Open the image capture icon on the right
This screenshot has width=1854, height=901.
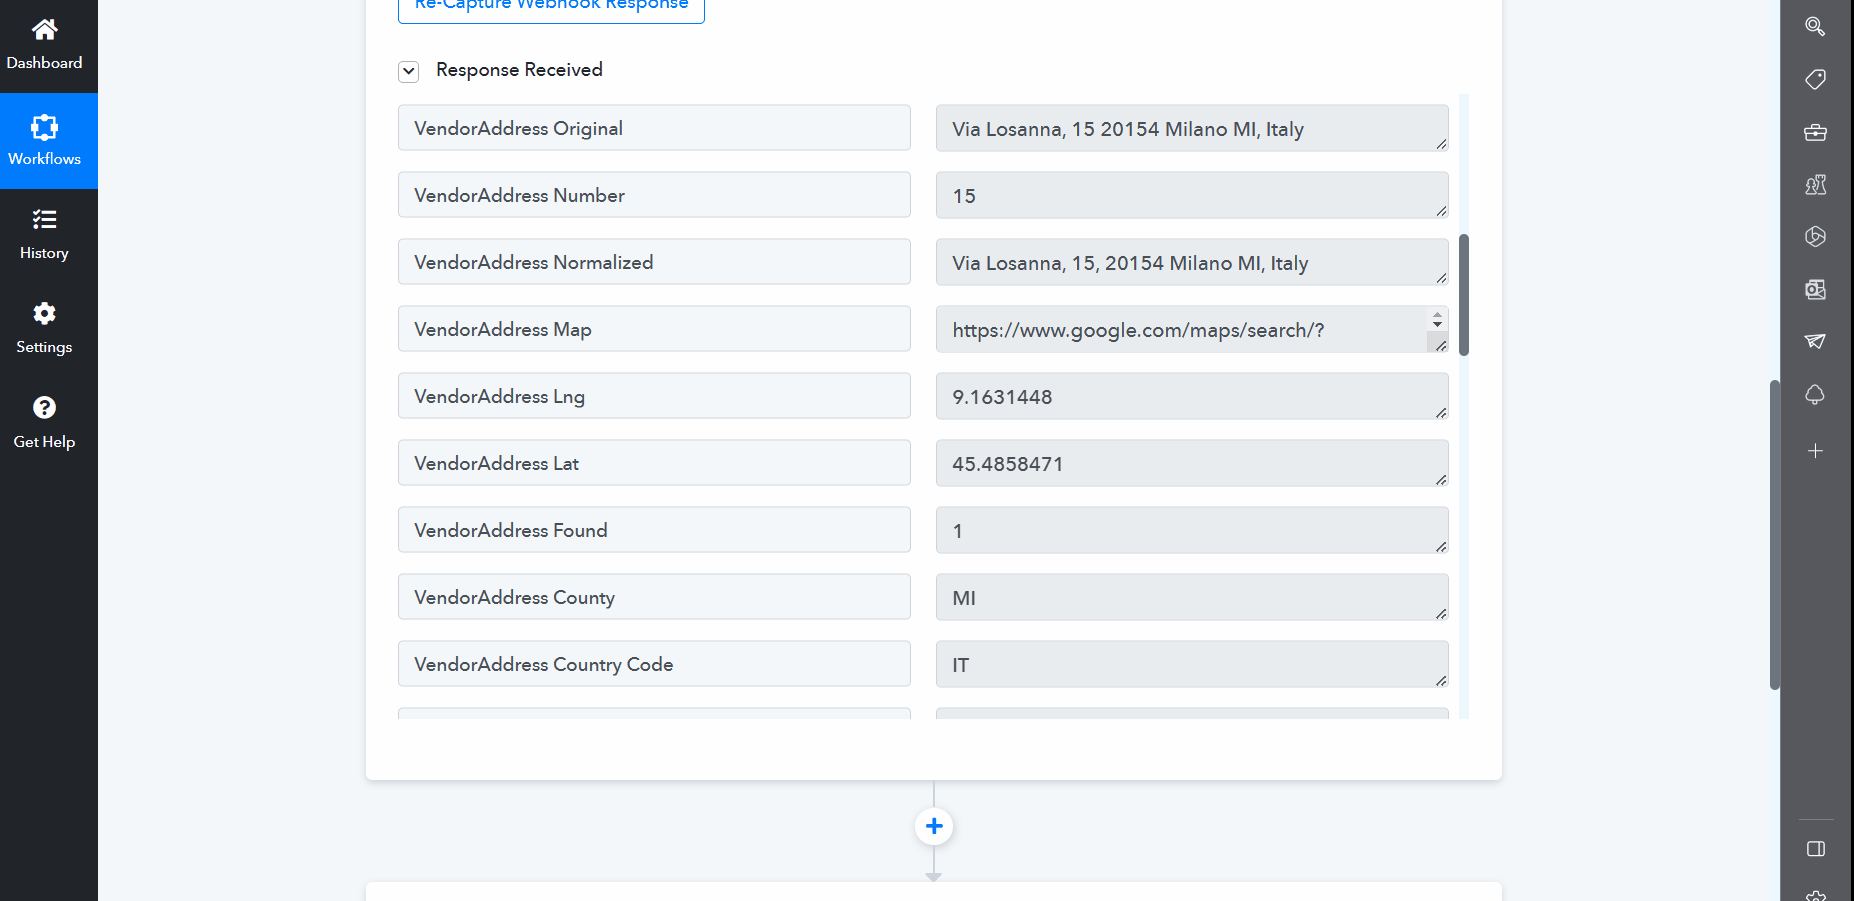tap(1815, 289)
